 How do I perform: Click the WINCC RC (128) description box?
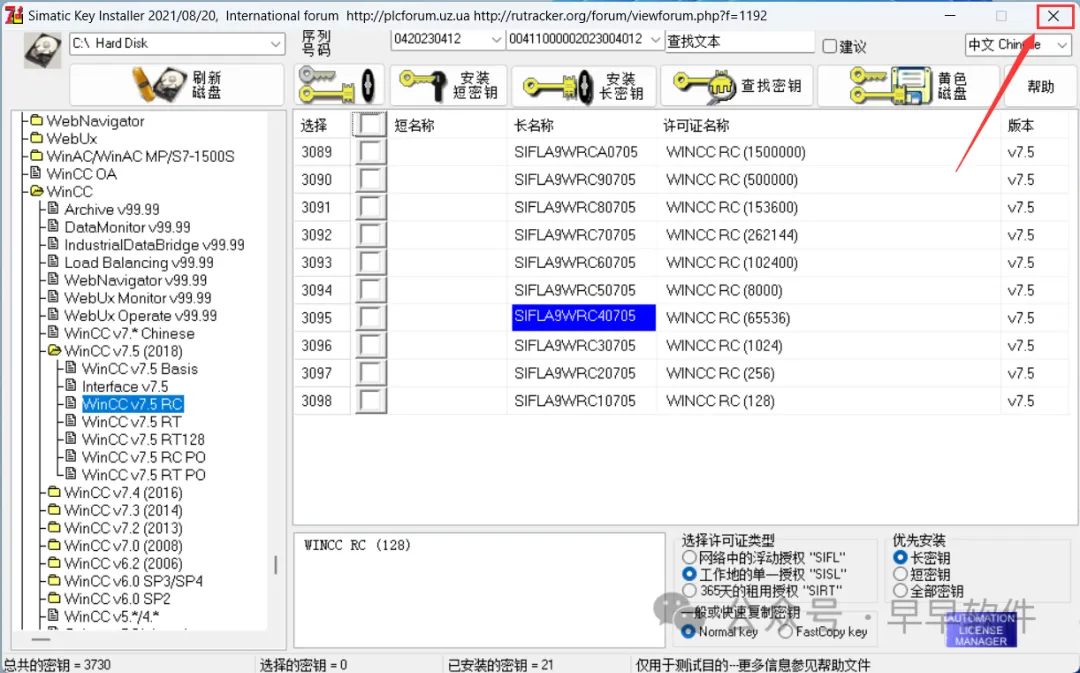tap(479, 589)
